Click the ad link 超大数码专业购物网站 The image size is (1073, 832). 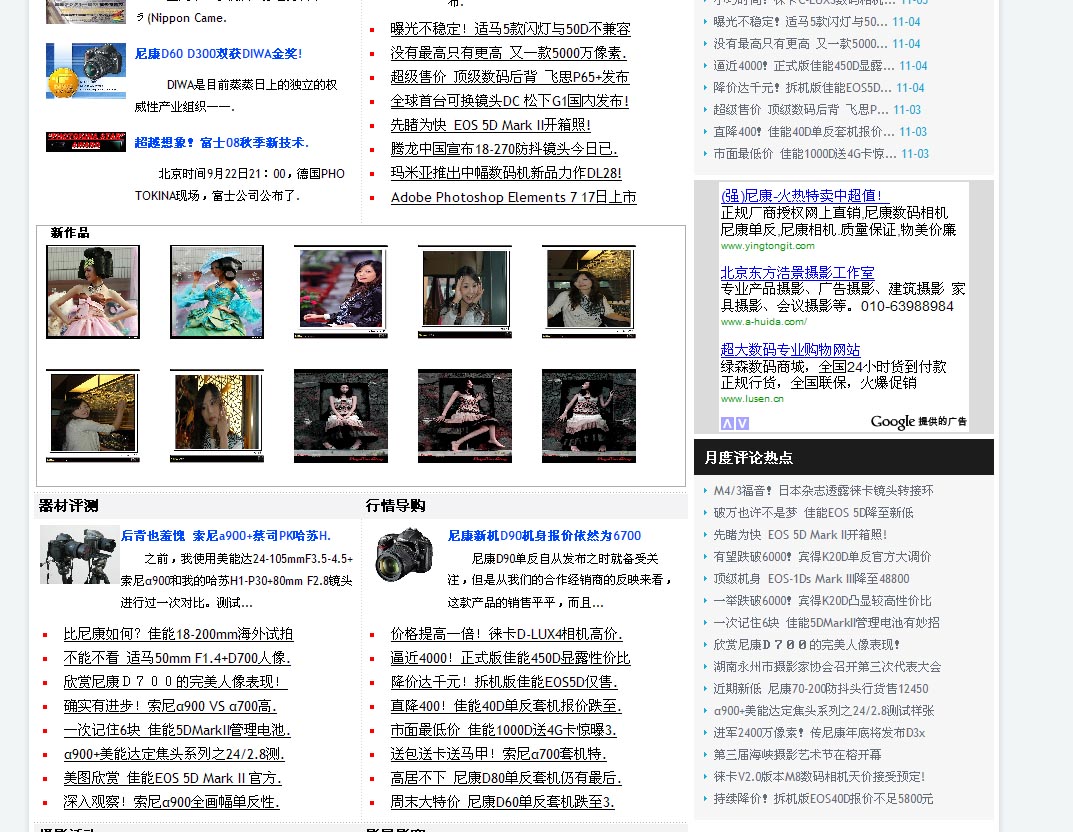(790, 350)
